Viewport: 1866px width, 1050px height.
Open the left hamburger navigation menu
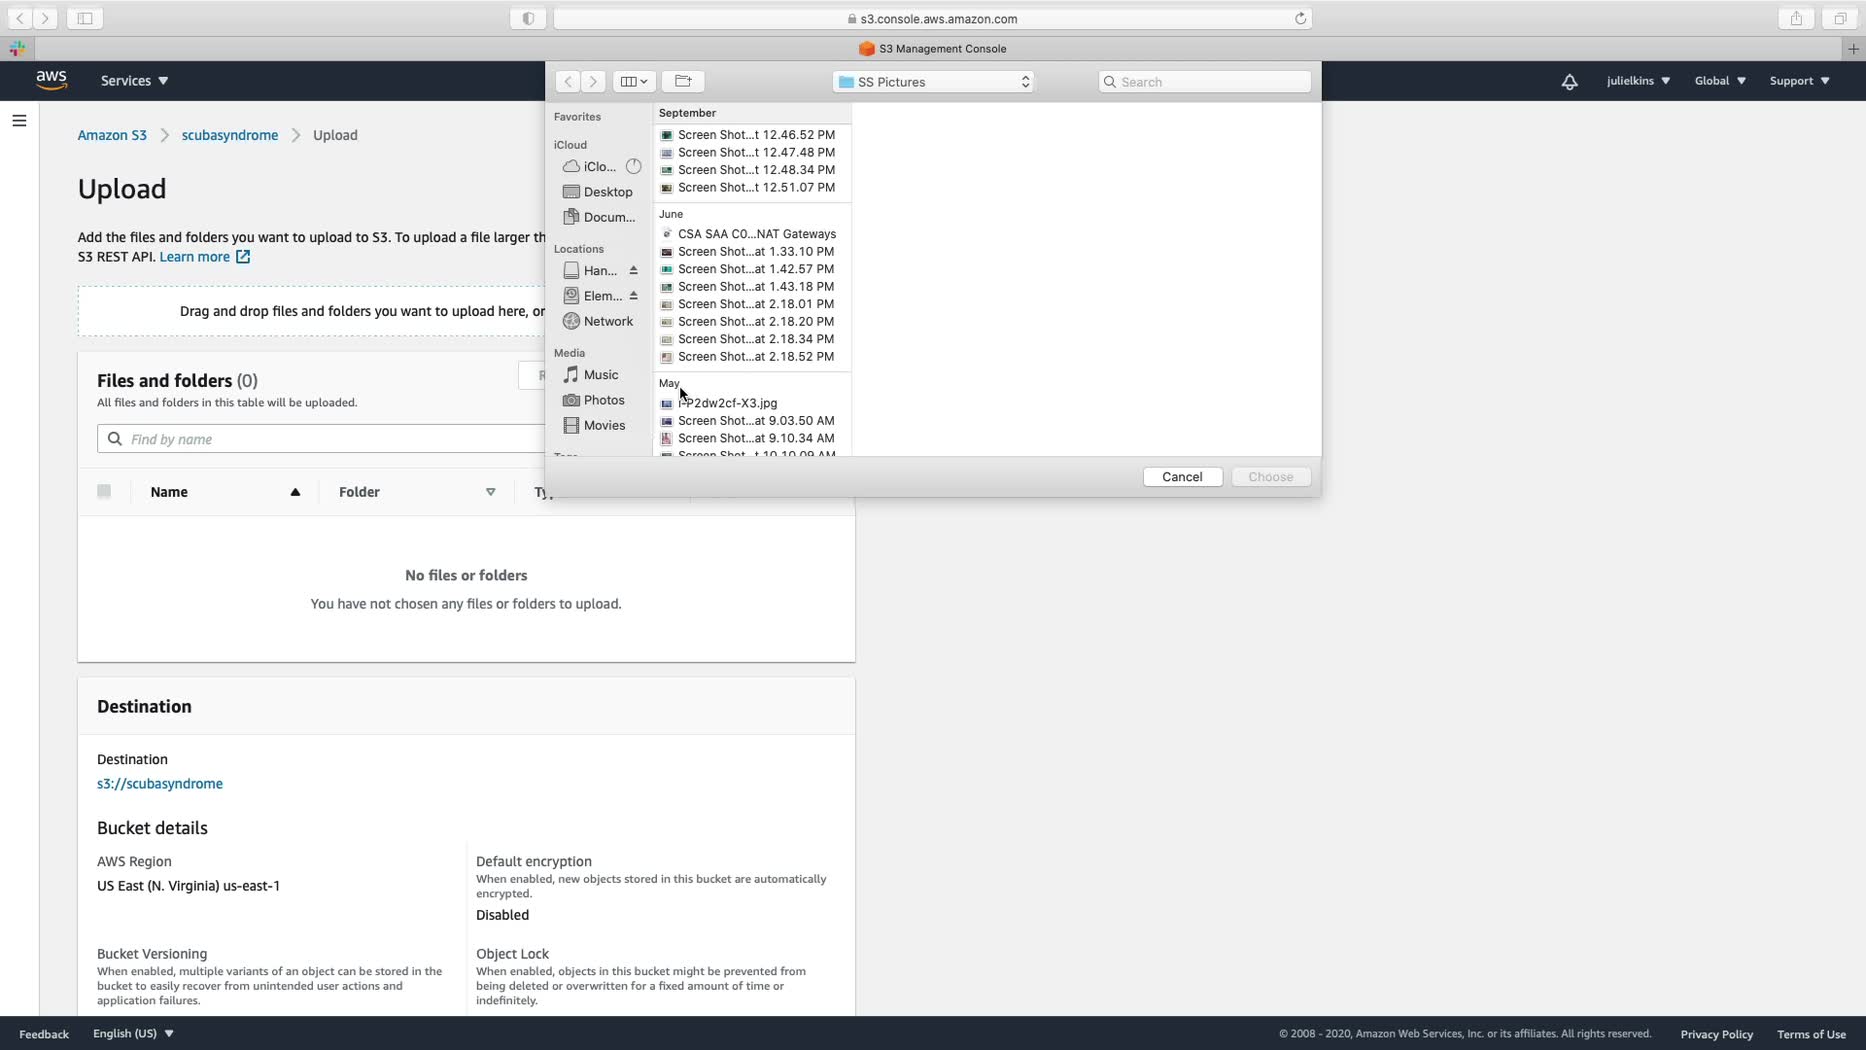click(19, 121)
